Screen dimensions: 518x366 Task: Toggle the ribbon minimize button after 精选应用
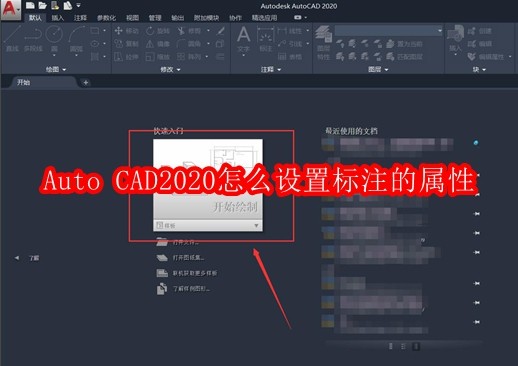click(x=298, y=17)
